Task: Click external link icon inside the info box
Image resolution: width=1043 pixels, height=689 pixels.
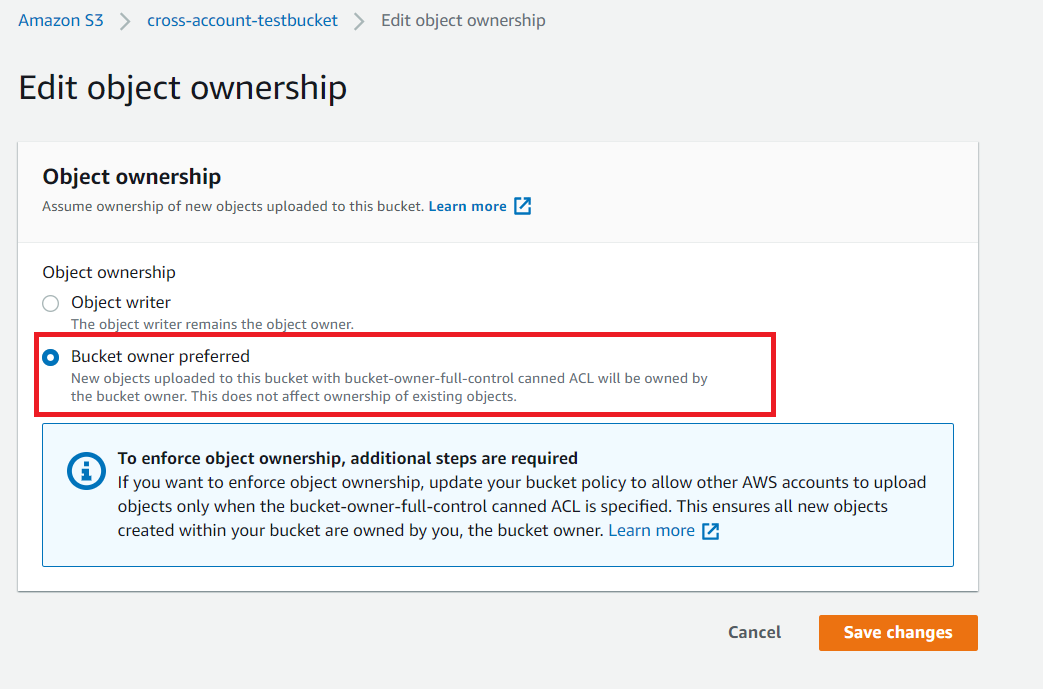Action: tap(710, 531)
